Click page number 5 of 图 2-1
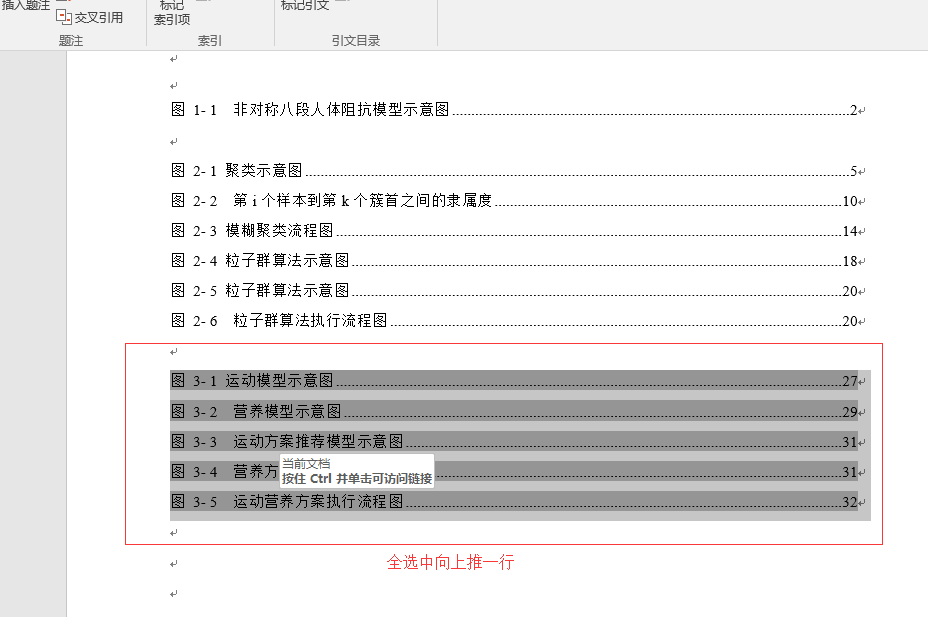 click(x=853, y=171)
